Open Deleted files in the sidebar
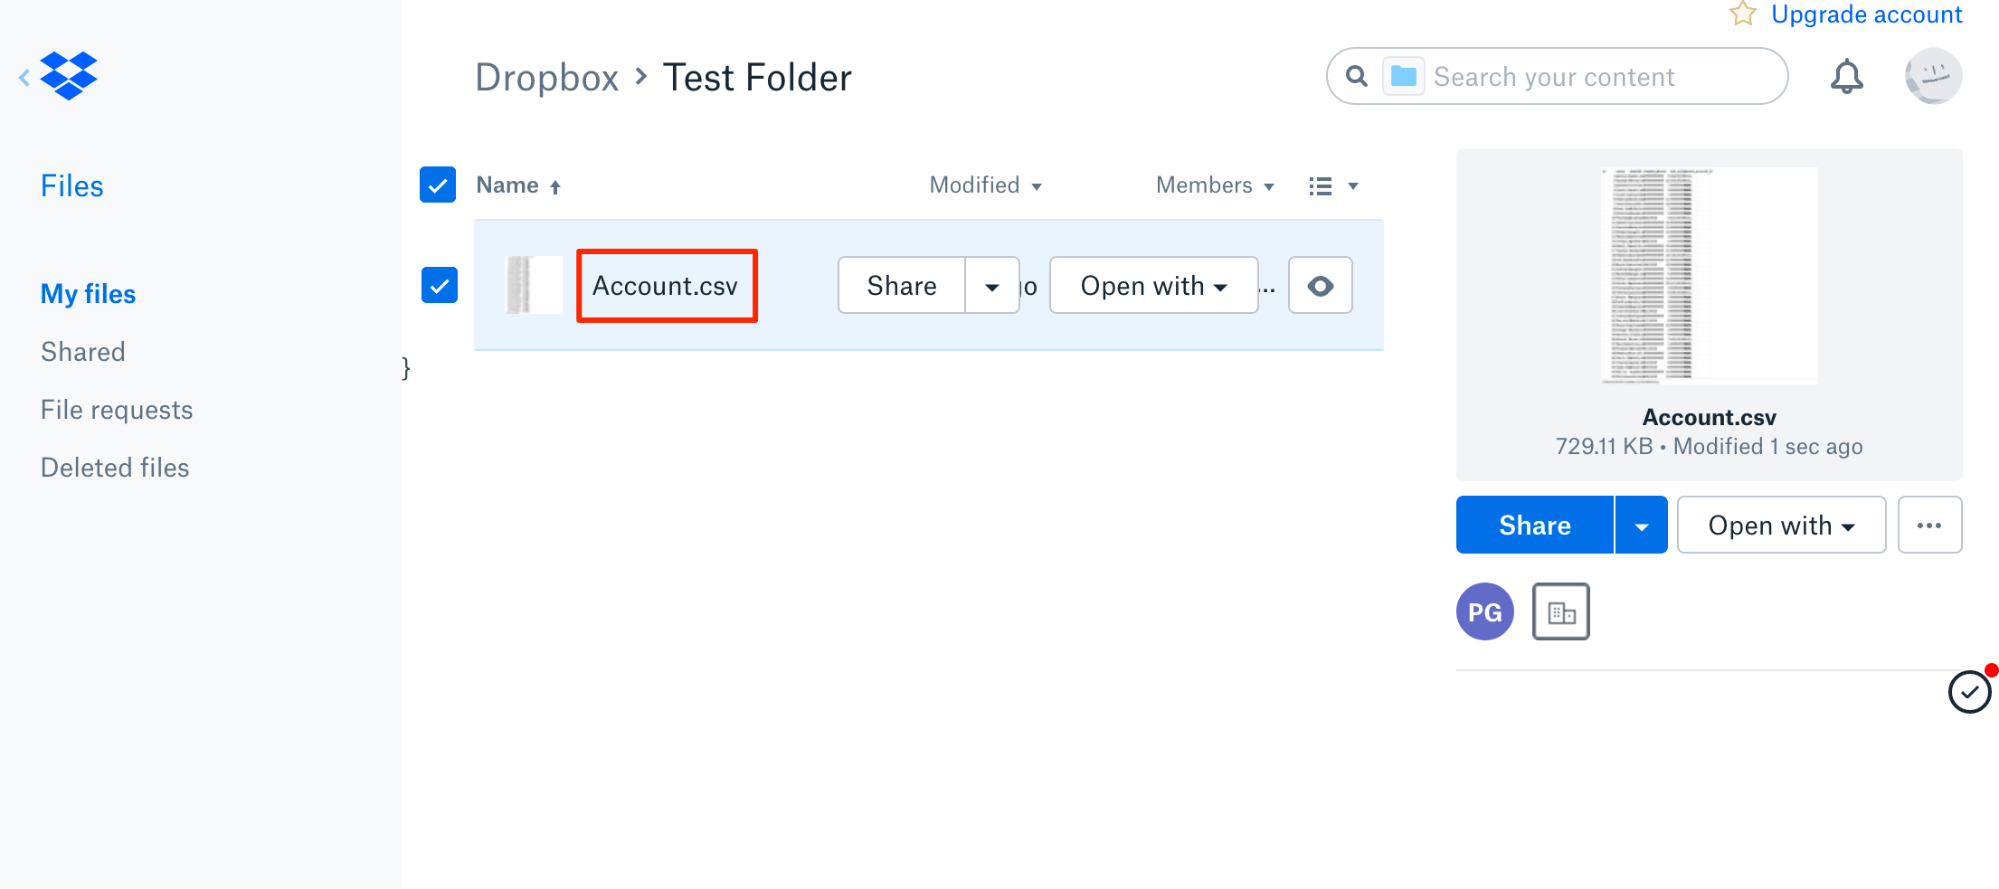The width and height of the screenshot is (1999, 889). coord(115,468)
